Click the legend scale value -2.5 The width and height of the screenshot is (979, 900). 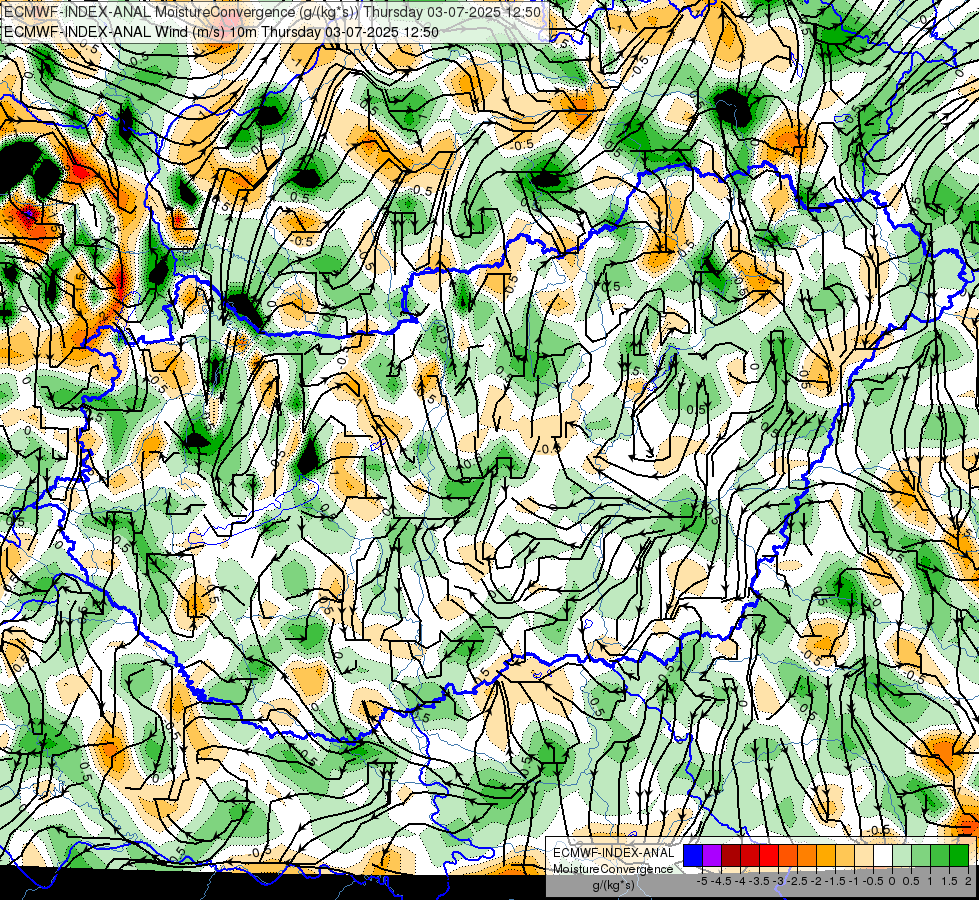coord(797,881)
